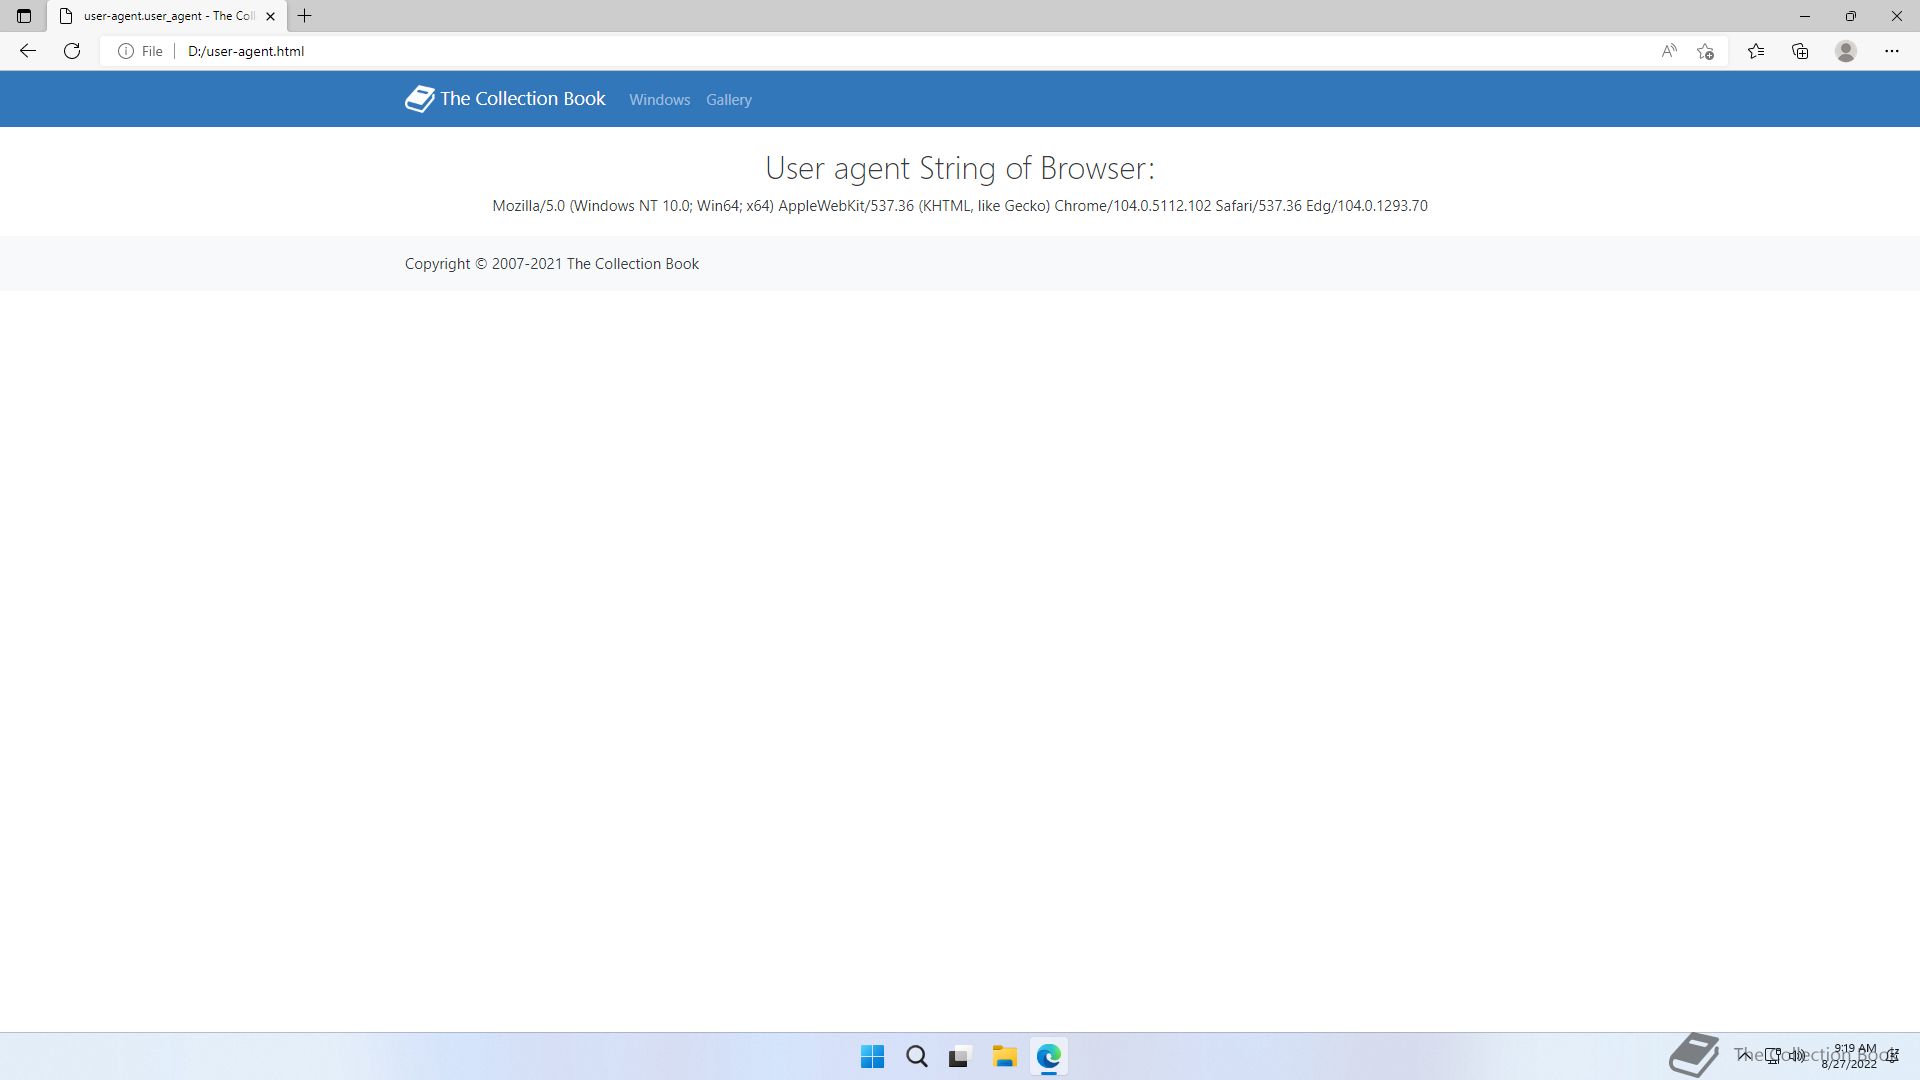Image resolution: width=1920 pixels, height=1080 pixels.
Task: Open the Favorites list icon
Action: (1756, 51)
